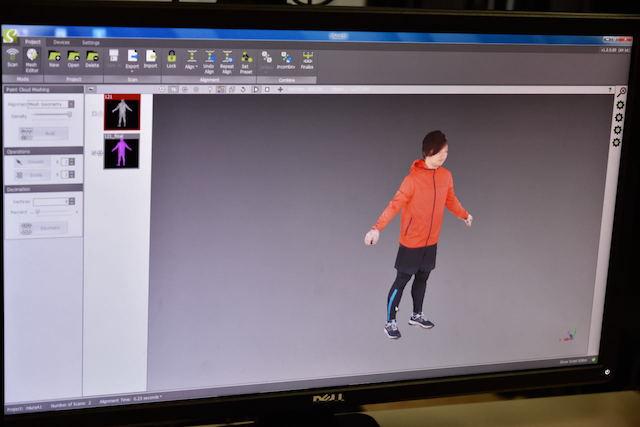
Task: Select the purple body scan thumbnail
Action: point(122,151)
